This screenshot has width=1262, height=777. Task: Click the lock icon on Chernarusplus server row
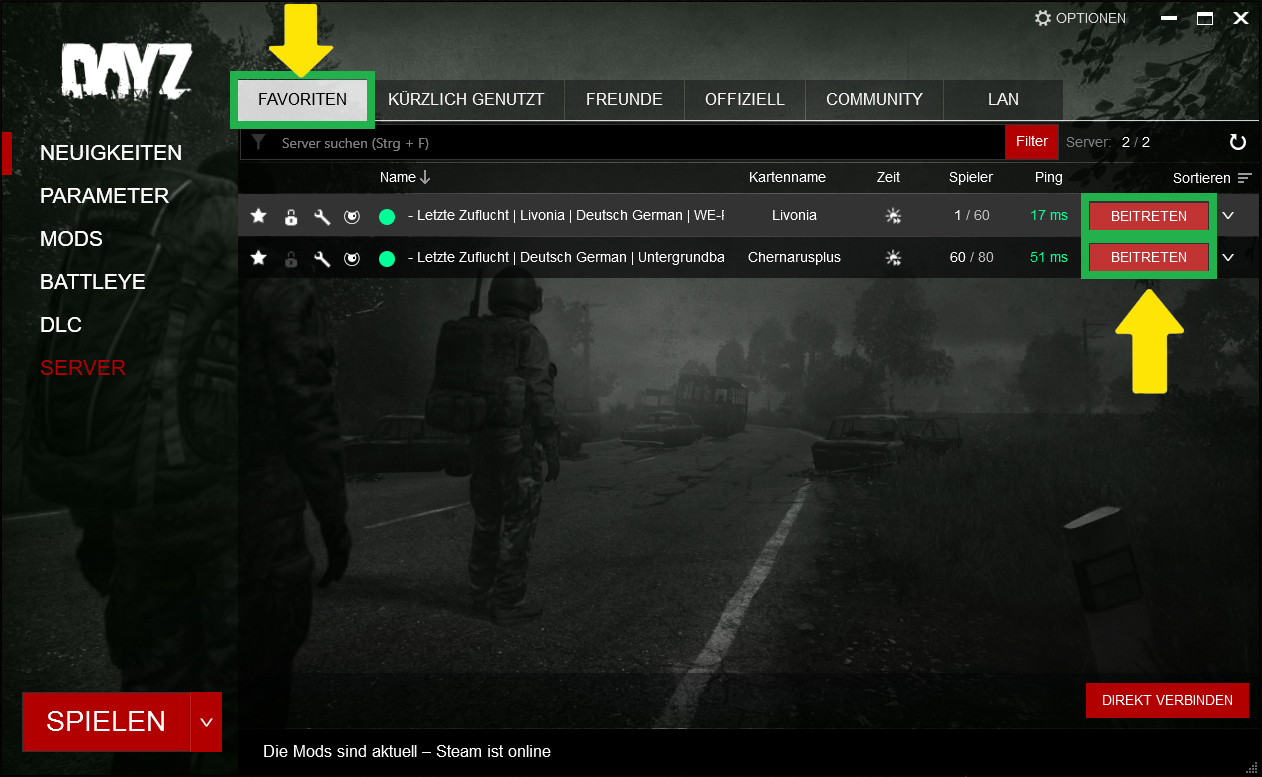point(291,258)
